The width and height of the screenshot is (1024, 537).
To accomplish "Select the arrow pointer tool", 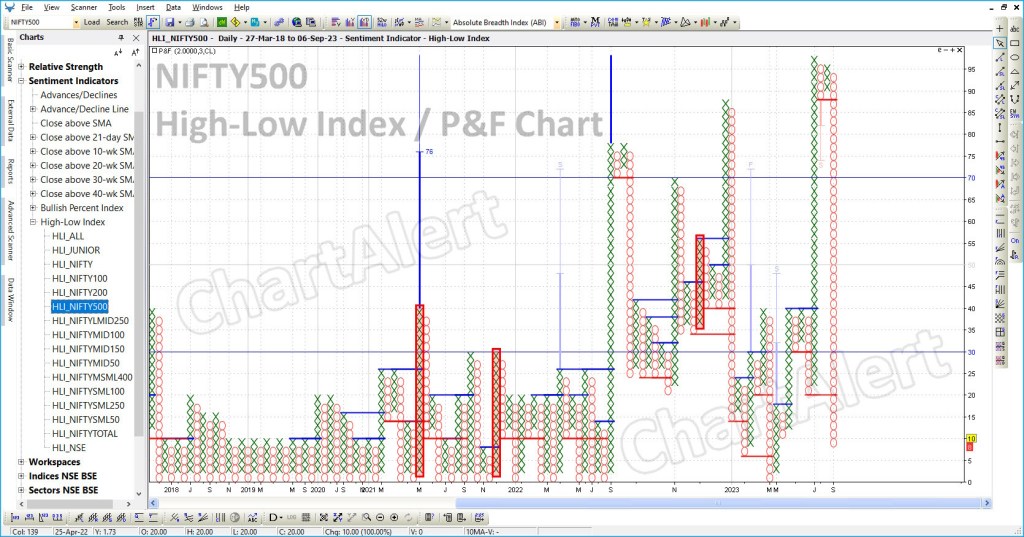I will point(999,44).
